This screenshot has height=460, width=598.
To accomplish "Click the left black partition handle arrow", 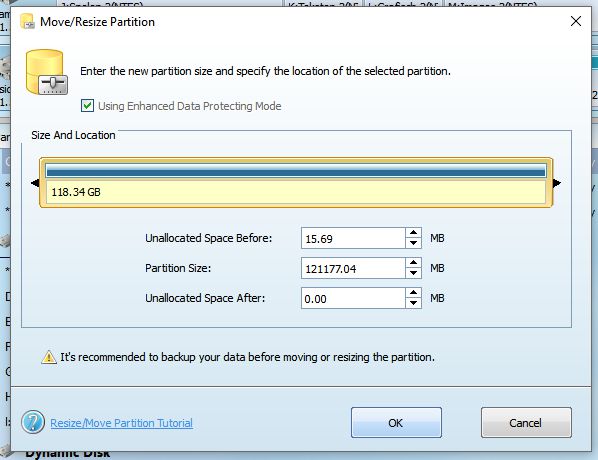I will point(35,183).
